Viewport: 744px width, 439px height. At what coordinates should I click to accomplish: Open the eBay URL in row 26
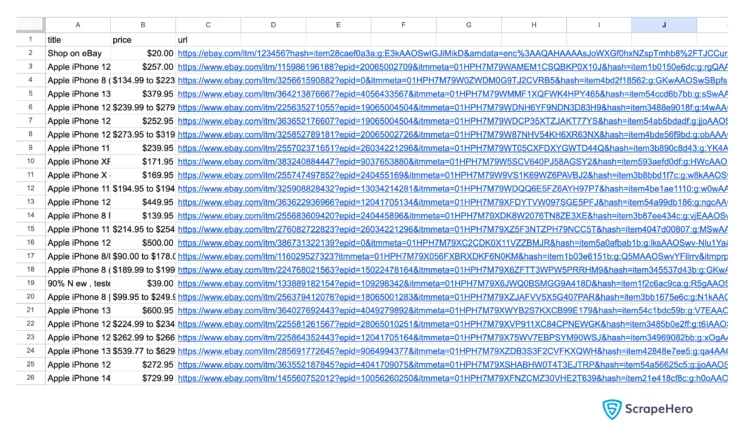tap(452, 378)
